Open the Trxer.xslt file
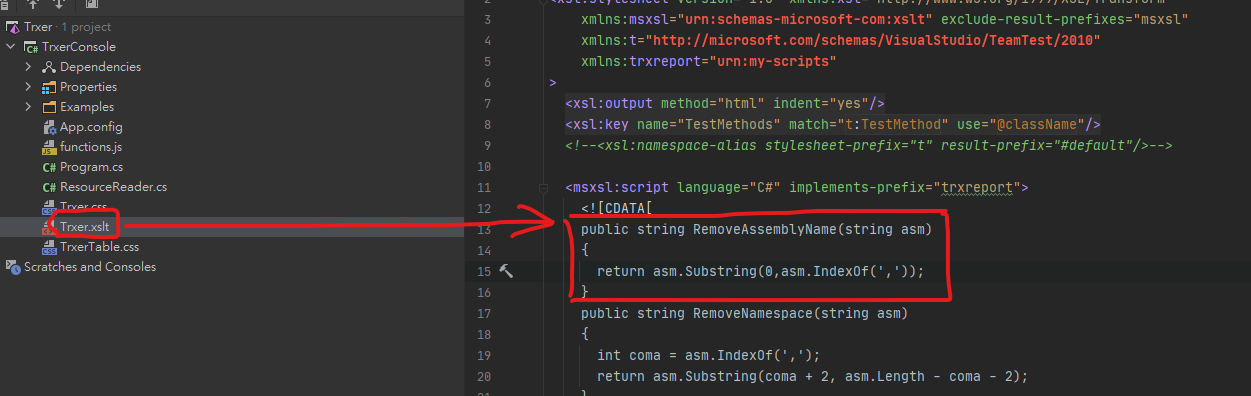The image size is (1251, 396). click(84, 227)
